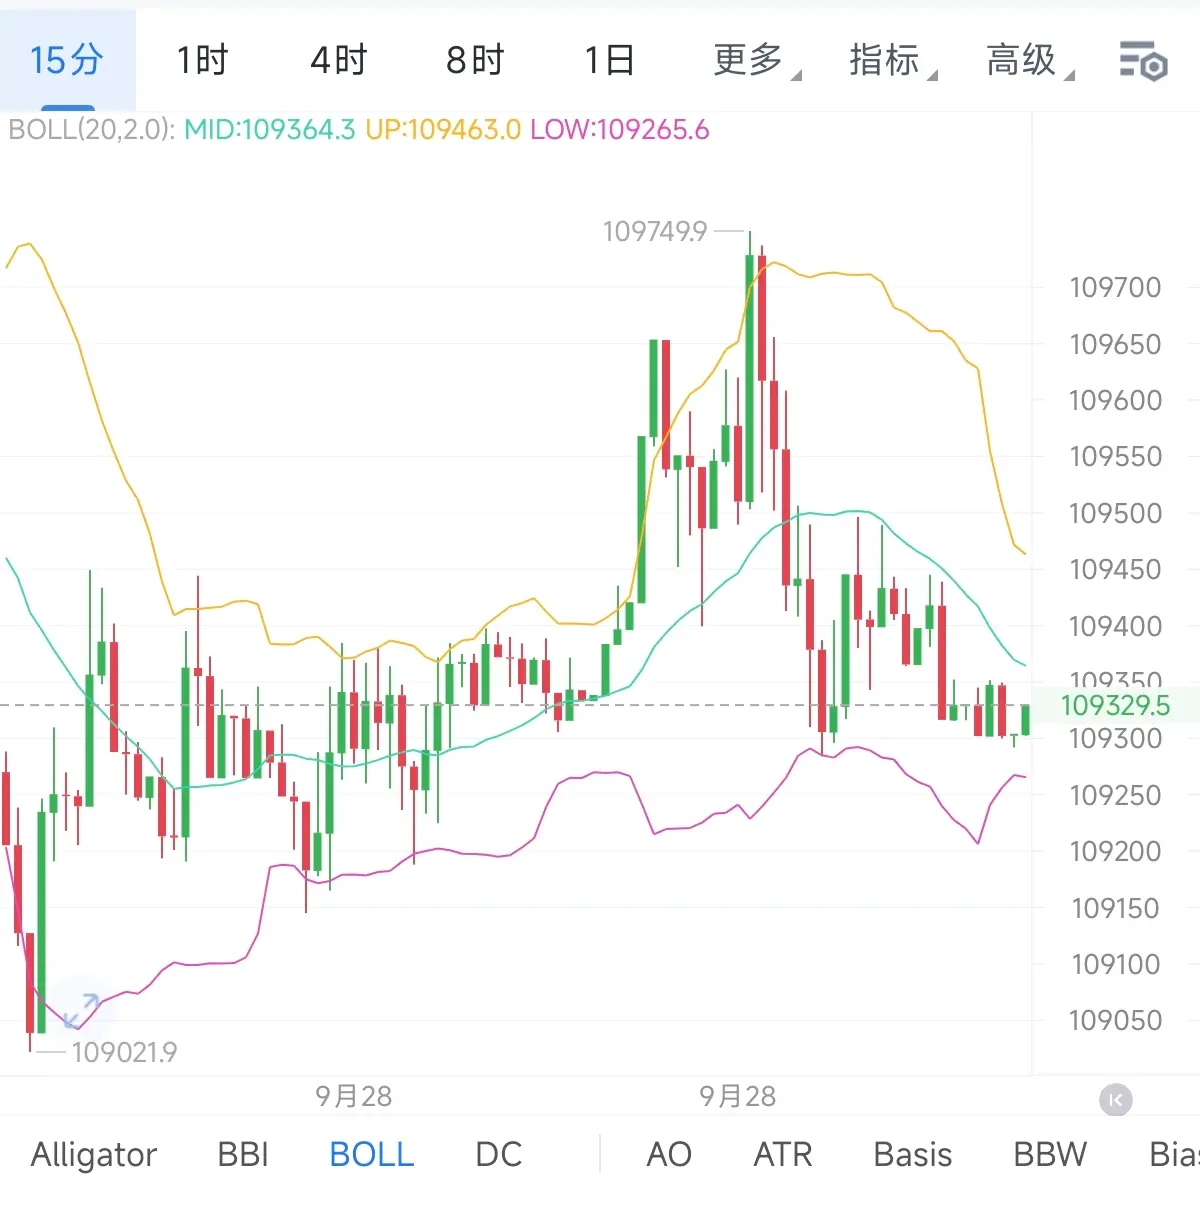Open the chart settings icon
Screen dimensions: 1200x1214
point(1143,61)
